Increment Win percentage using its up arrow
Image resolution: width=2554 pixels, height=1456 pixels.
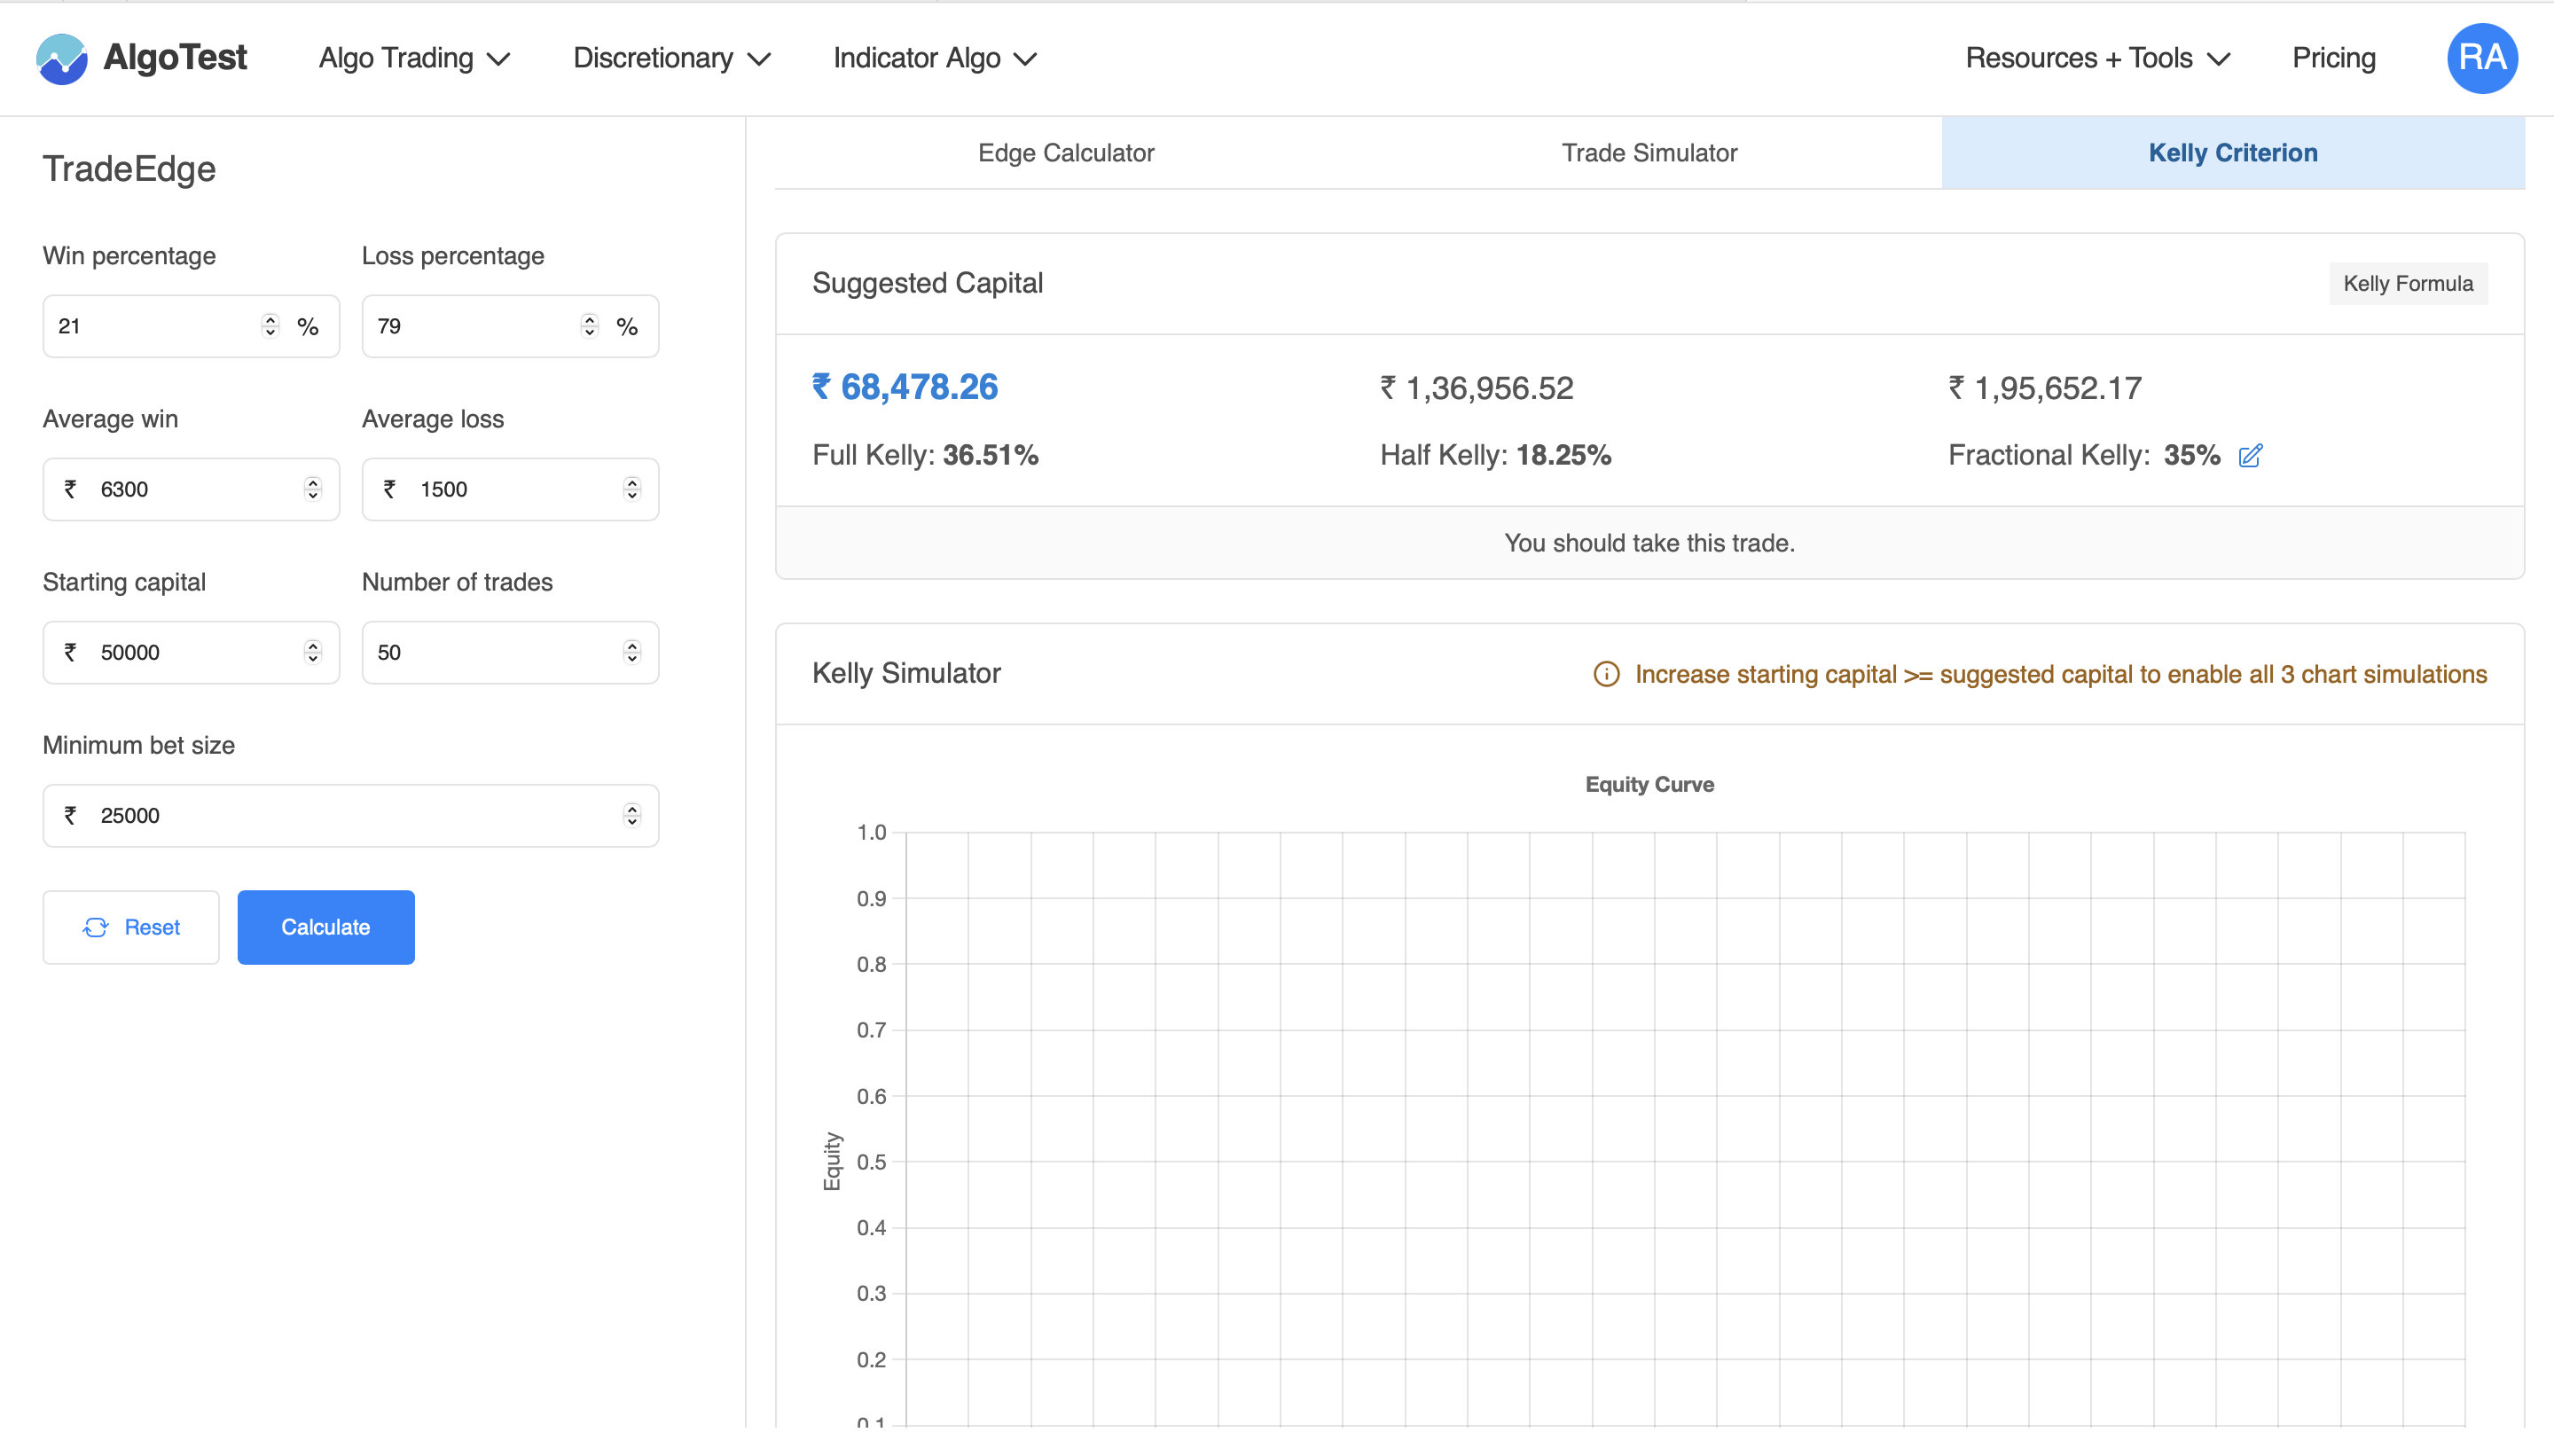270,319
